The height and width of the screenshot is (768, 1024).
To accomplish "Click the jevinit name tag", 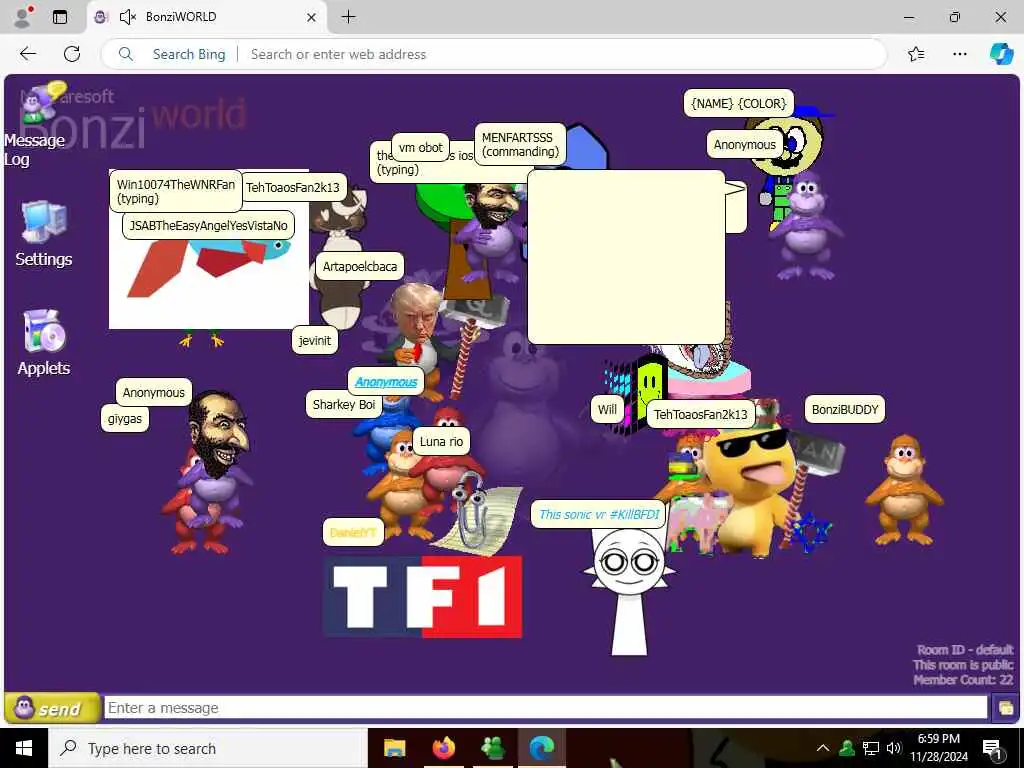I will (x=315, y=340).
